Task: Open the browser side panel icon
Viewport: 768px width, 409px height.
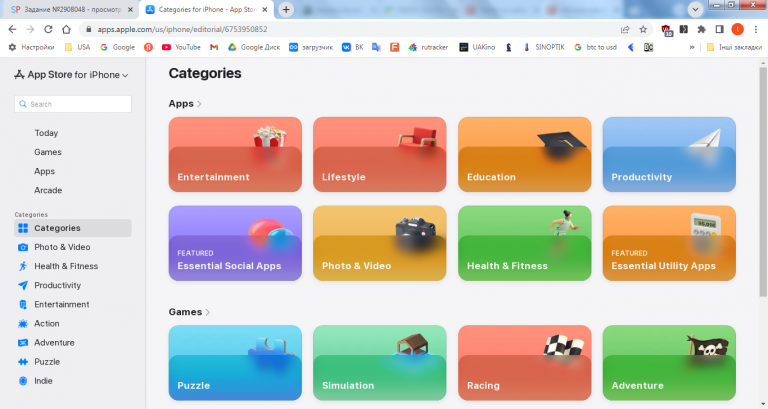Action: pos(720,29)
